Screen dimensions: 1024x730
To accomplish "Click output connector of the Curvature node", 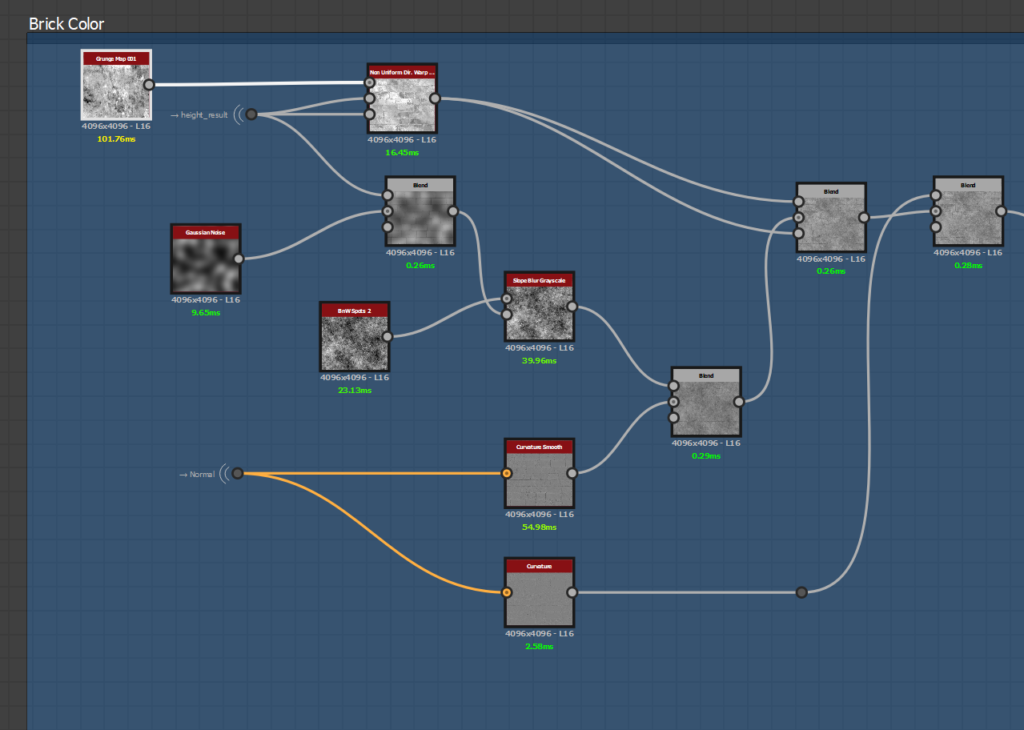I will tap(572, 593).
